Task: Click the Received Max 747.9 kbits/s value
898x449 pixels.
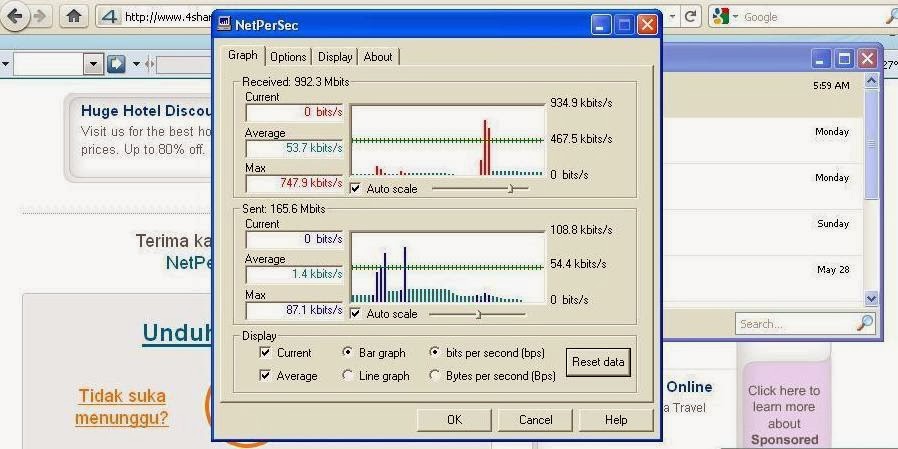Action: [294, 183]
